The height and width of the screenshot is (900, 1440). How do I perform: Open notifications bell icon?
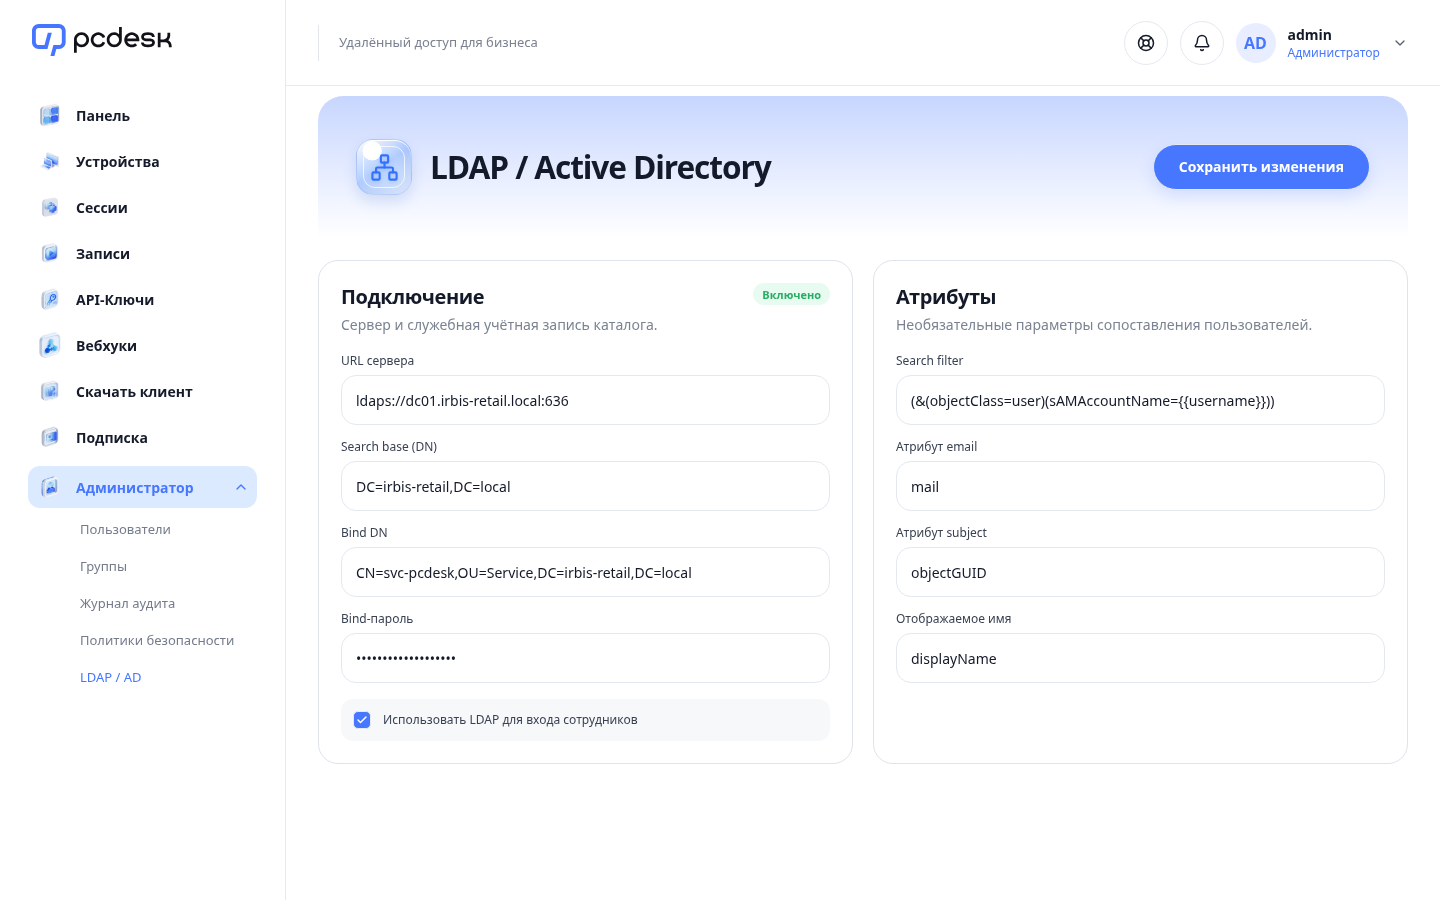tap(1202, 43)
